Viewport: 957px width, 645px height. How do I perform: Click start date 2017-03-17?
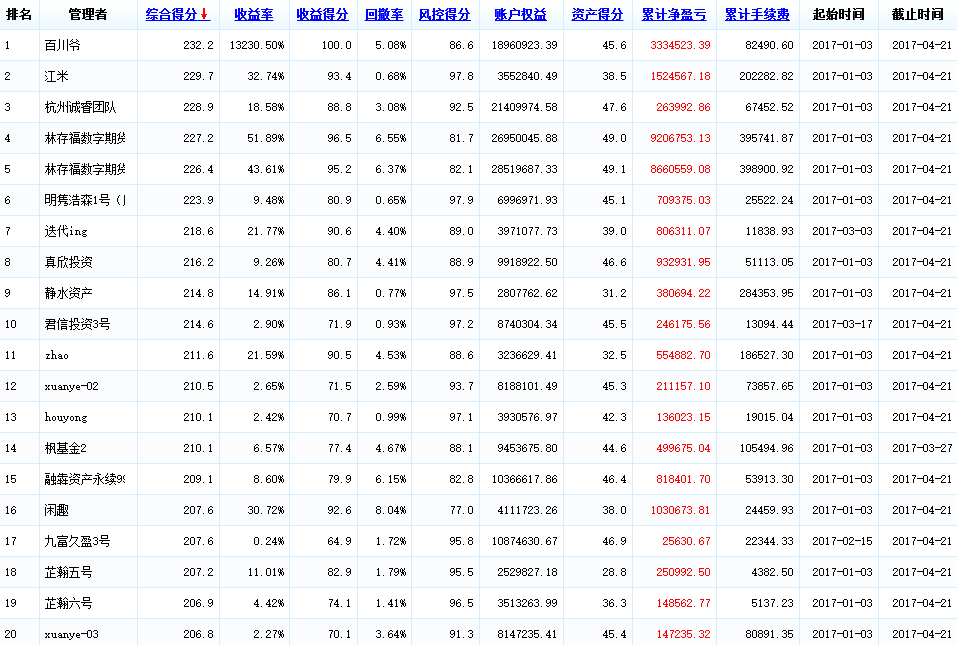[842, 325]
